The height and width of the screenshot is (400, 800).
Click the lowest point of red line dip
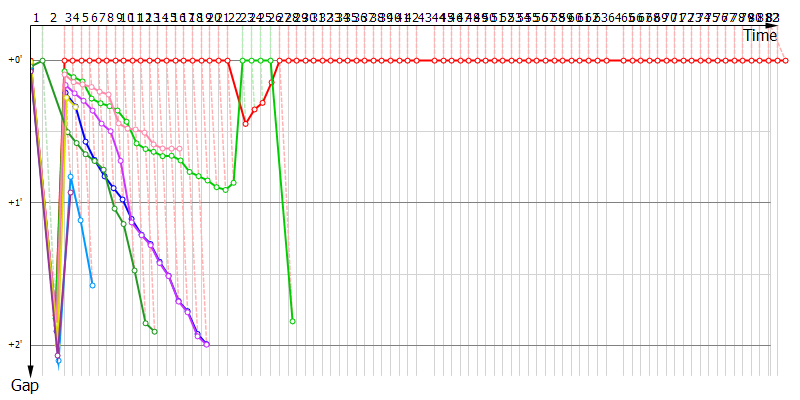pos(246,122)
